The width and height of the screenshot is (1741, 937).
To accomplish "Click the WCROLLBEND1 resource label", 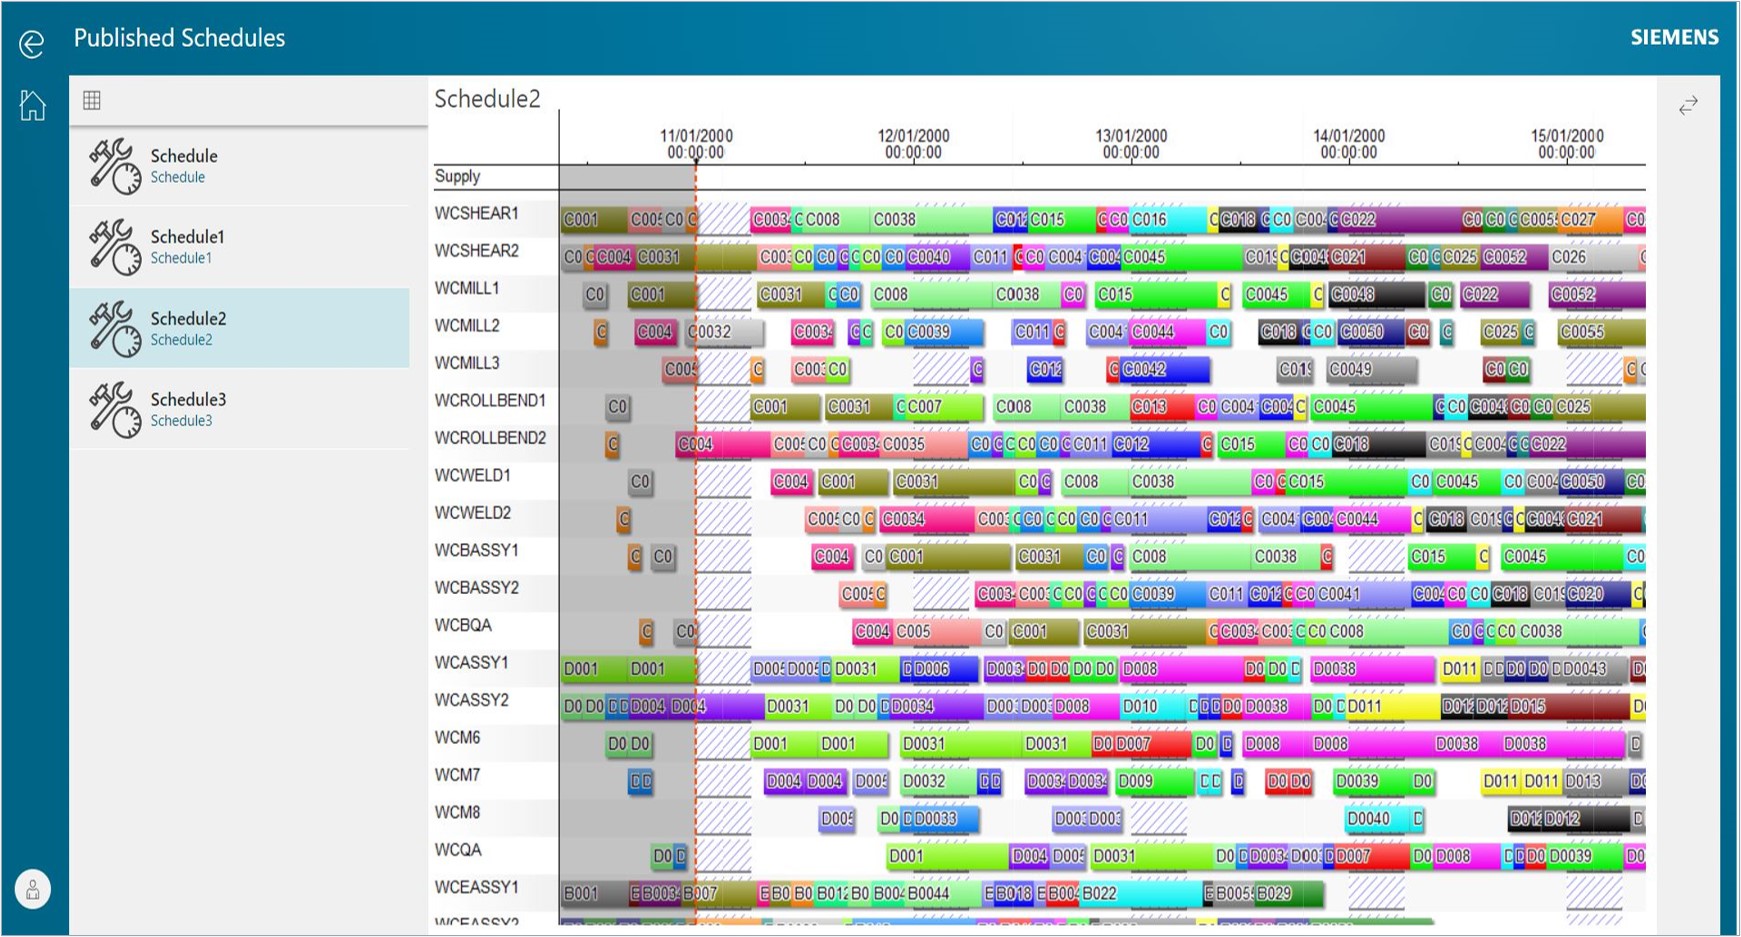I will coord(490,401).
